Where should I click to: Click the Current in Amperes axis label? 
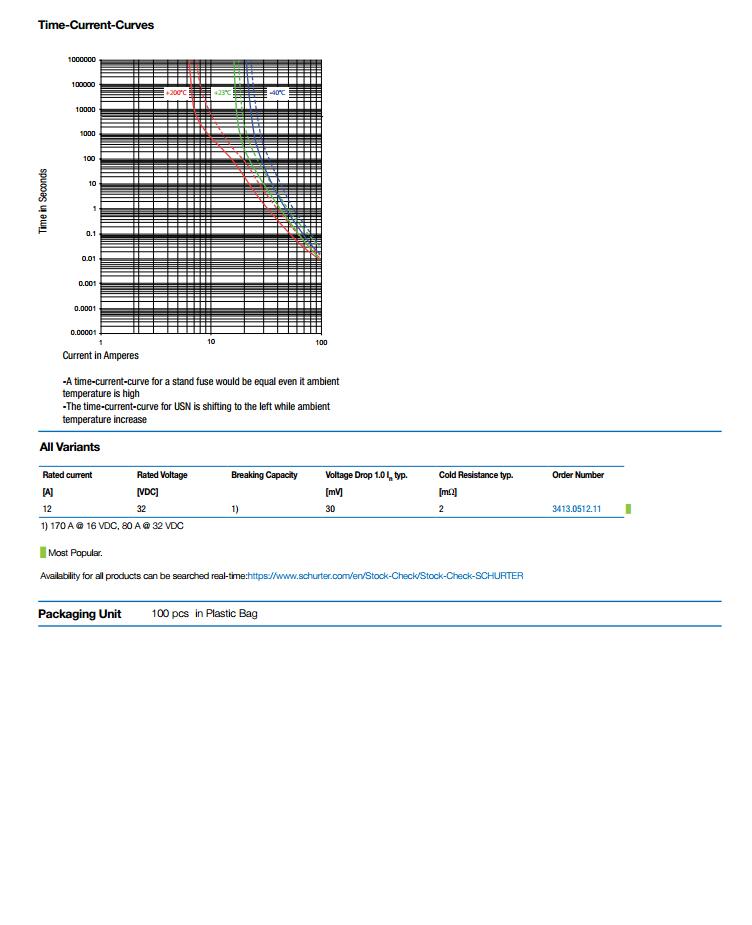pos(101,356)
